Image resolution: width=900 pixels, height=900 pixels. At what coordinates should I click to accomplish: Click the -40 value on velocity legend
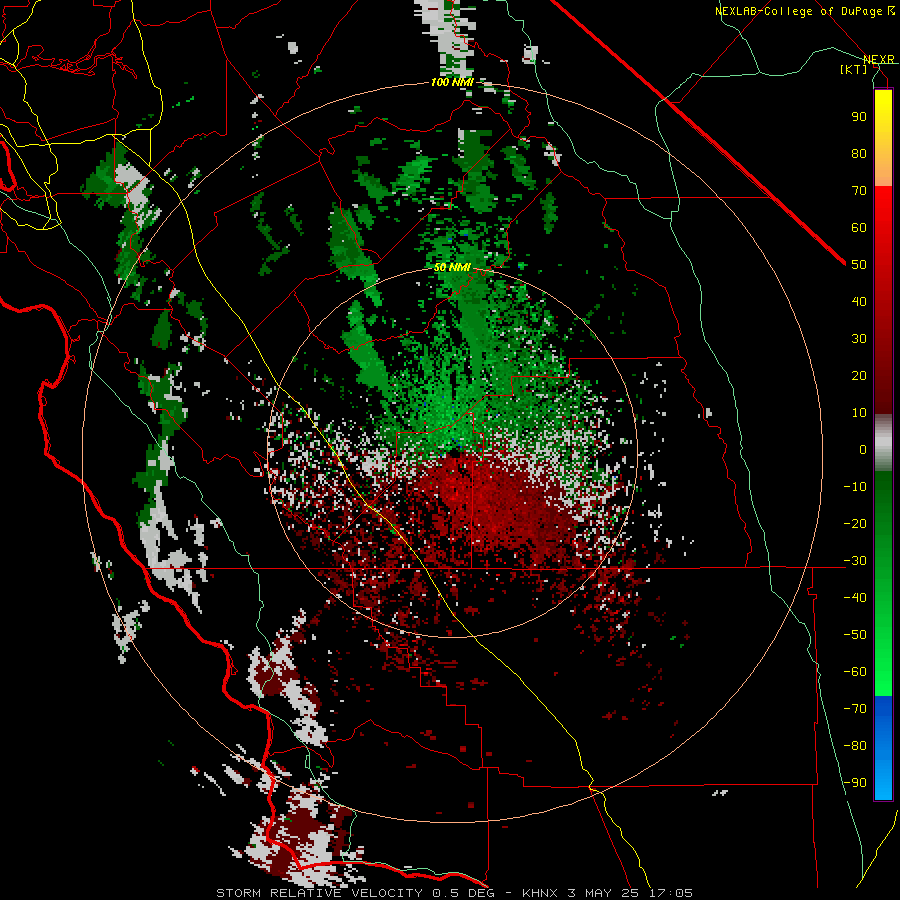point(855,598)
